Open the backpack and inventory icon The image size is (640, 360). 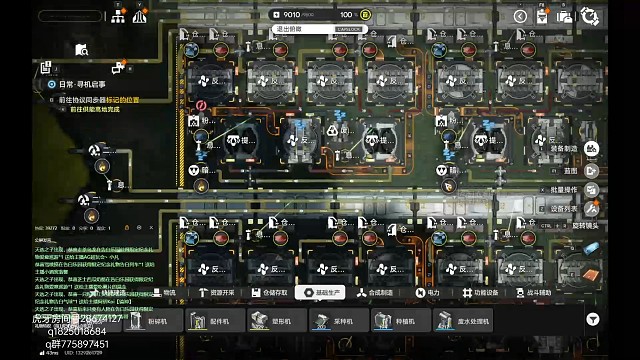coord(564,17)
